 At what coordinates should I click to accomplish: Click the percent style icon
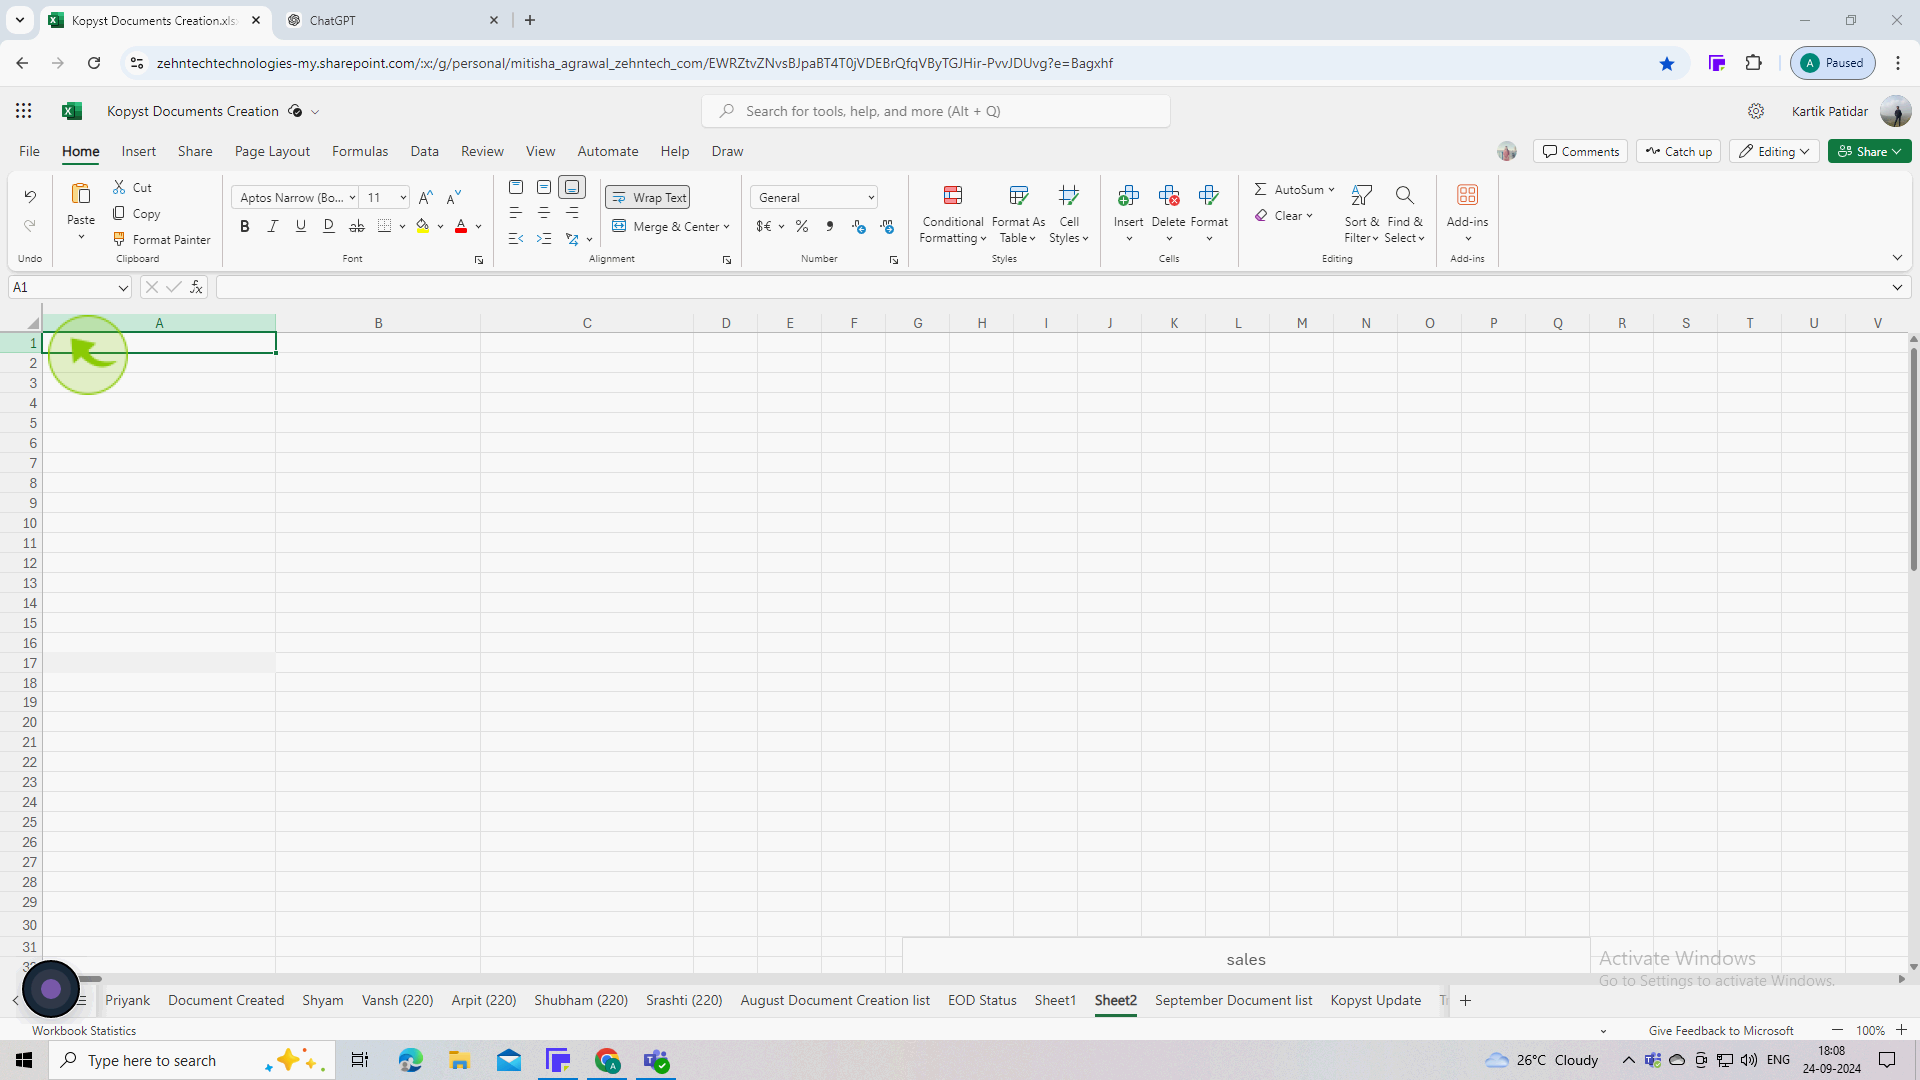click(x=802, y=226)
